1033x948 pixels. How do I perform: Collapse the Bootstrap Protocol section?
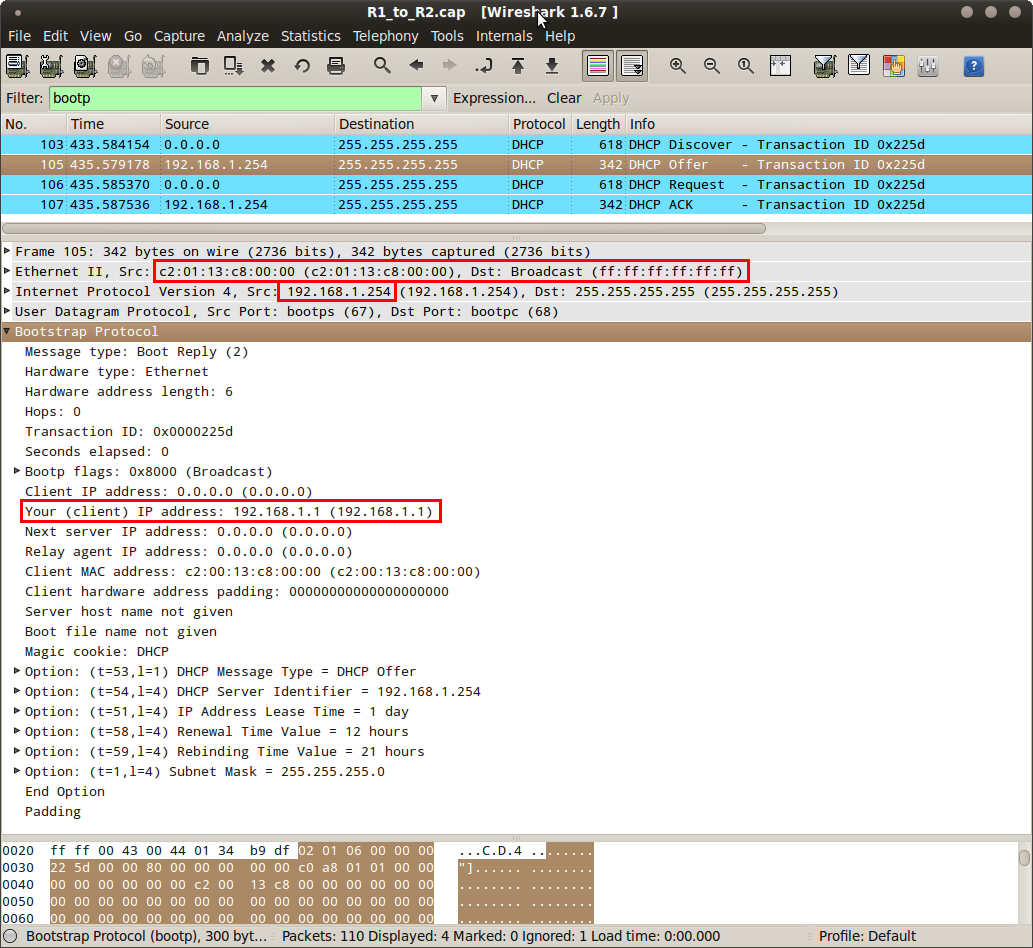click(x=7, y=331)
